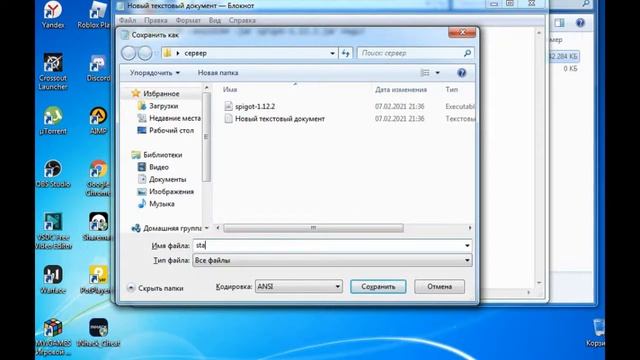Viewport: 640px width, 360px height.
Task: Select the Google Chrome desktop icon
Action: coord(98,178)
